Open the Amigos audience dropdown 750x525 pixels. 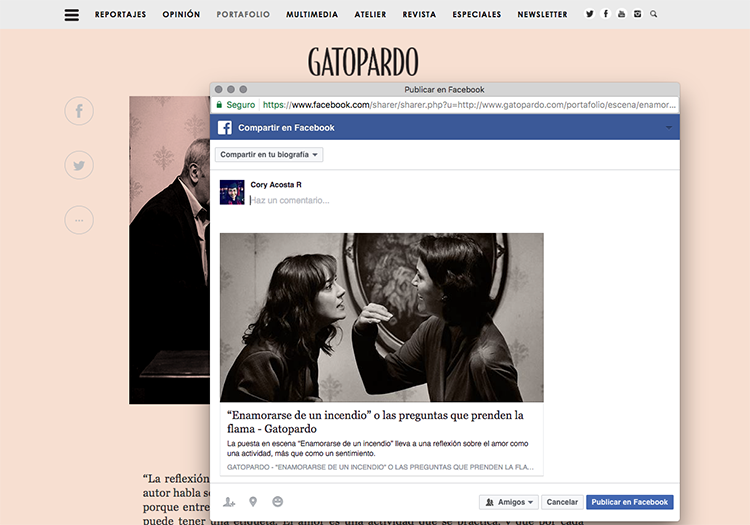(x=509, y=502)
